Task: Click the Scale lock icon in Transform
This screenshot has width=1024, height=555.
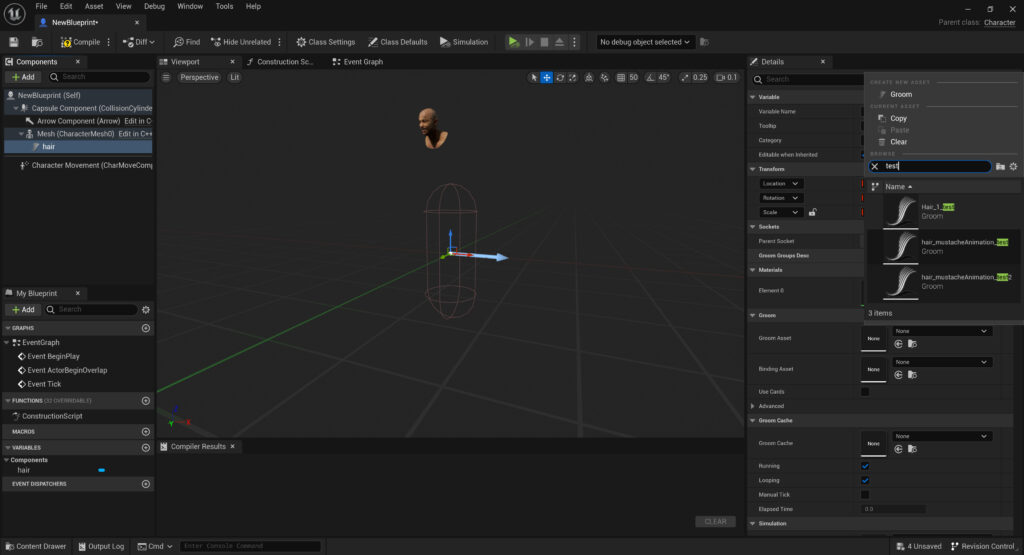Action: point(812,212)
